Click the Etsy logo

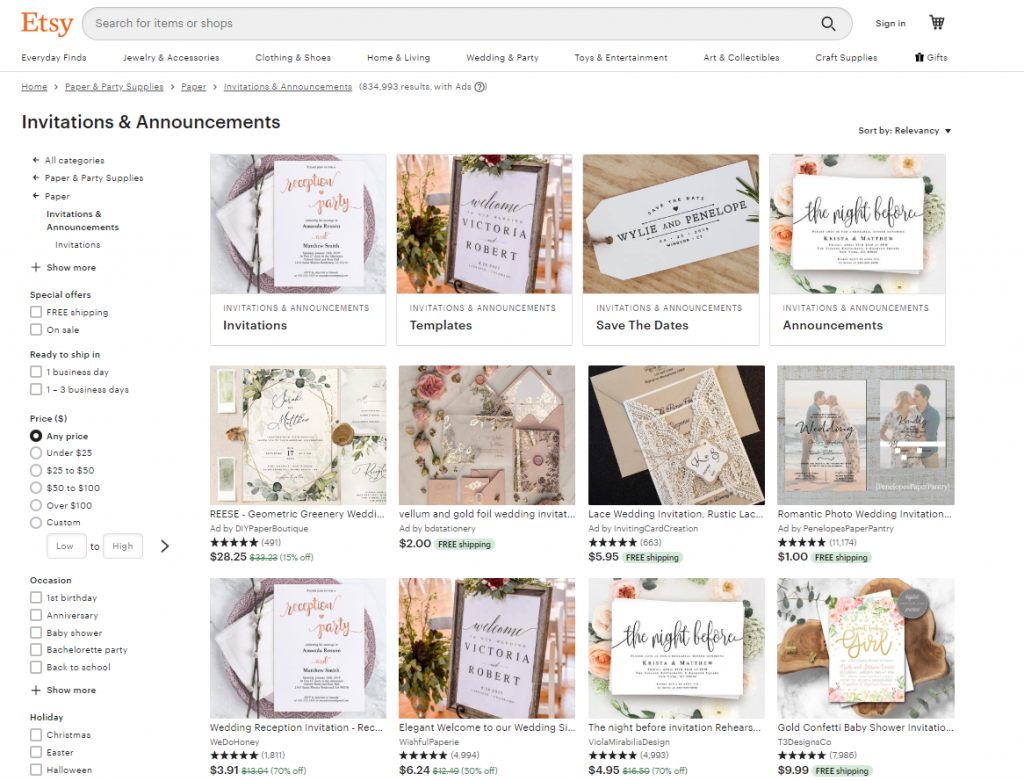46,23
